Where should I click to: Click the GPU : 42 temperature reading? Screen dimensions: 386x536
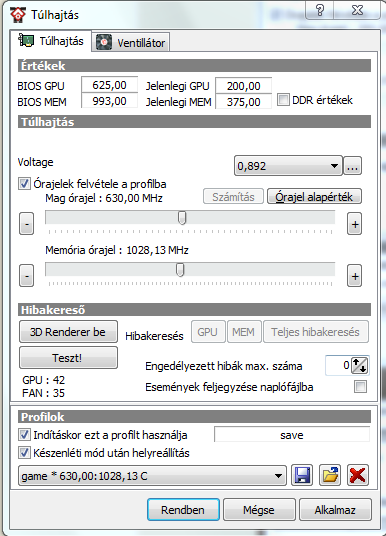(x=43, y=380)
